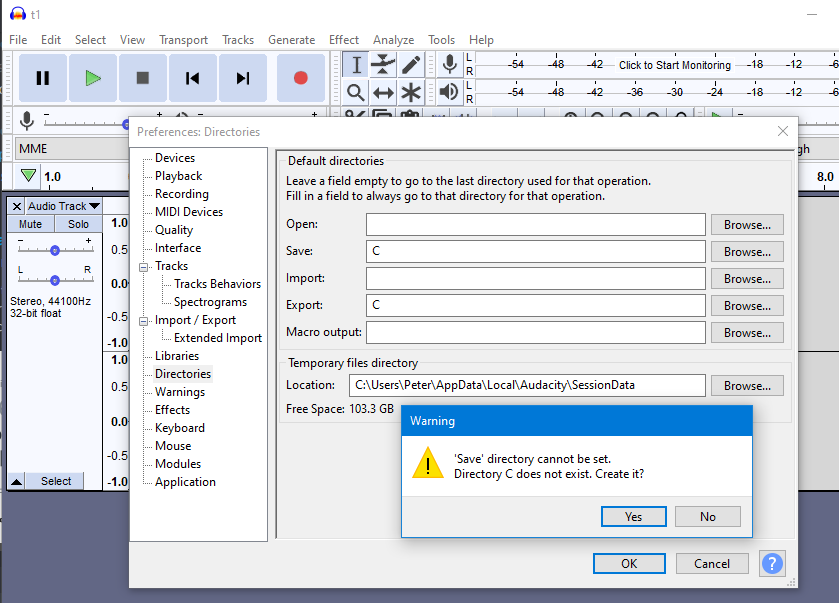Open the Help menu
The width and height of the screenshot is (839, 603).
[x=481, y=40]
